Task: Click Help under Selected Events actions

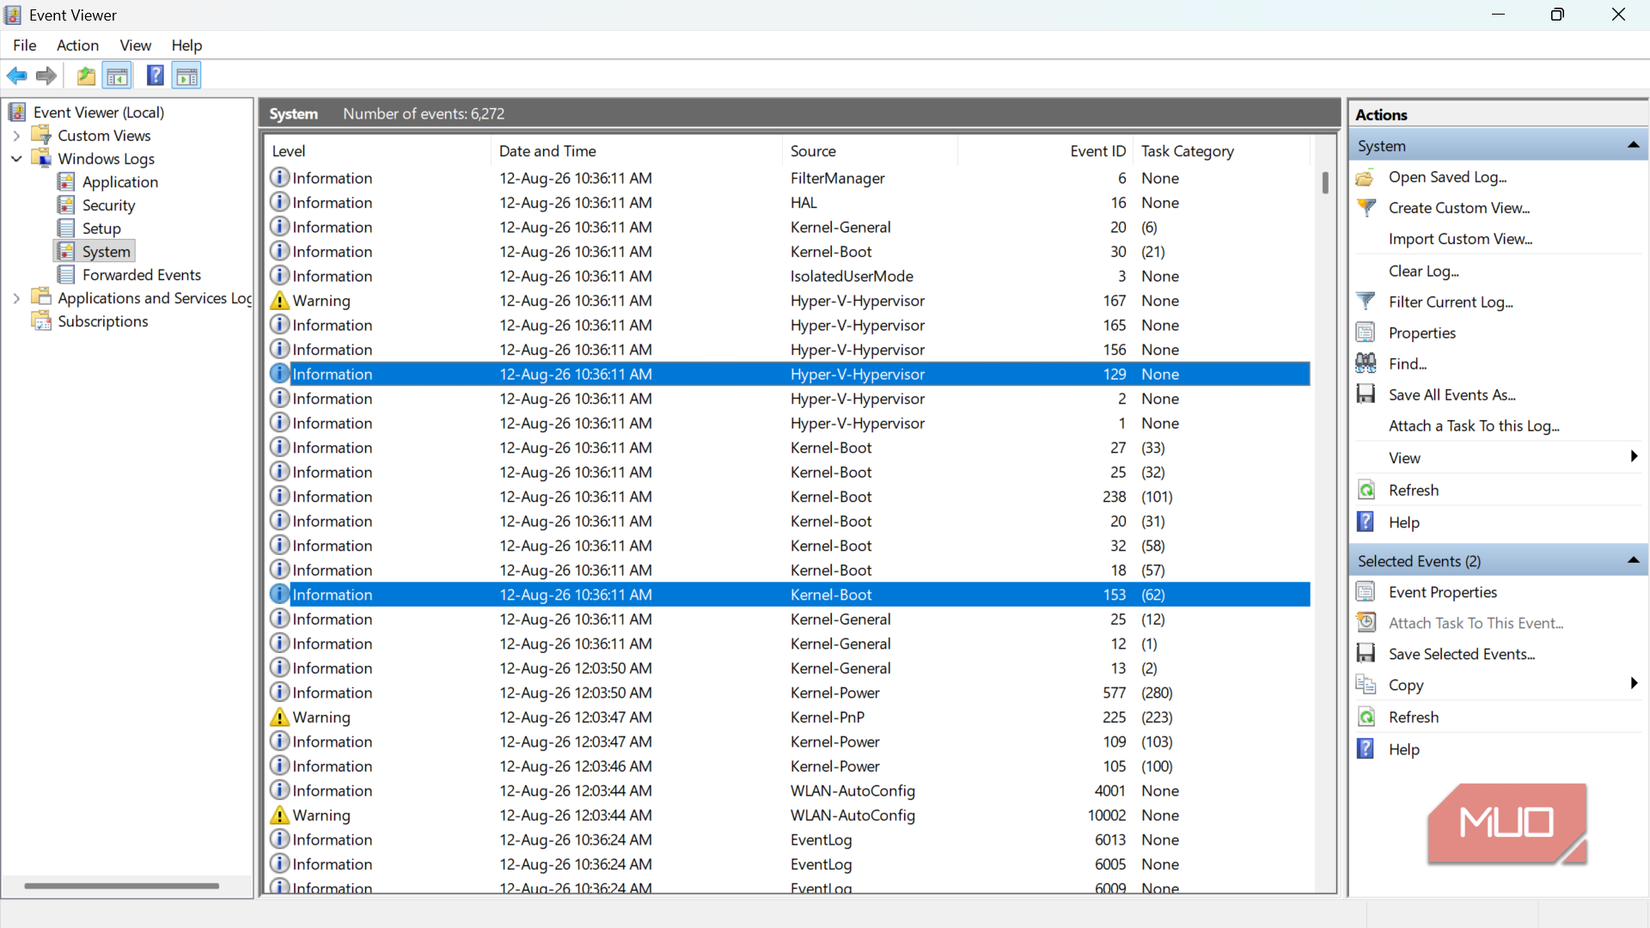Action: coord(1404,749)
